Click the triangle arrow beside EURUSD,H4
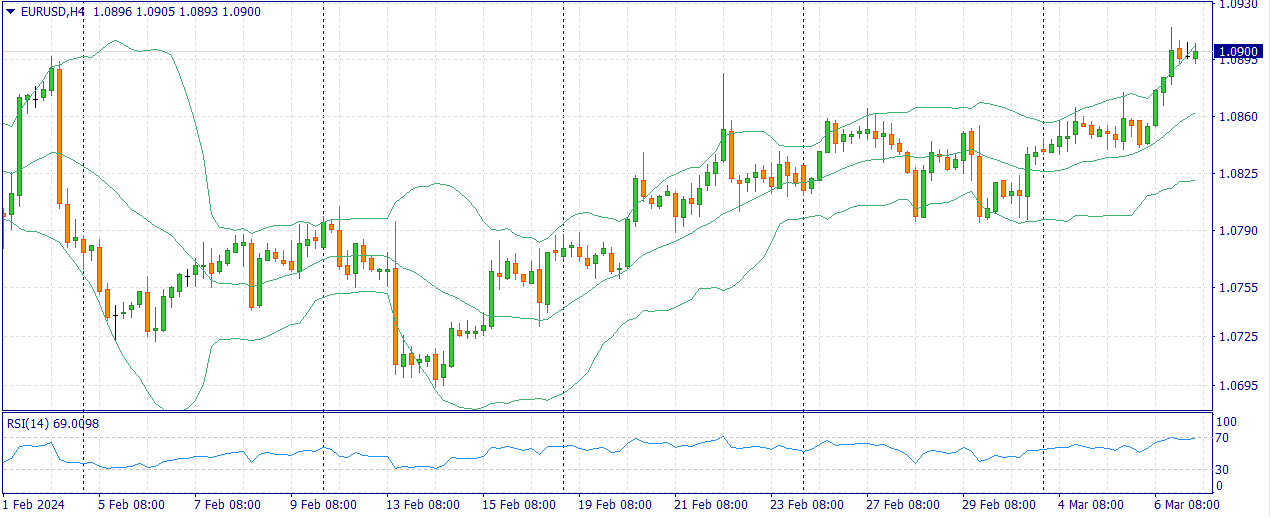Image resolution: width=1270 pixels, height=517 pixels. pos(11,10)
